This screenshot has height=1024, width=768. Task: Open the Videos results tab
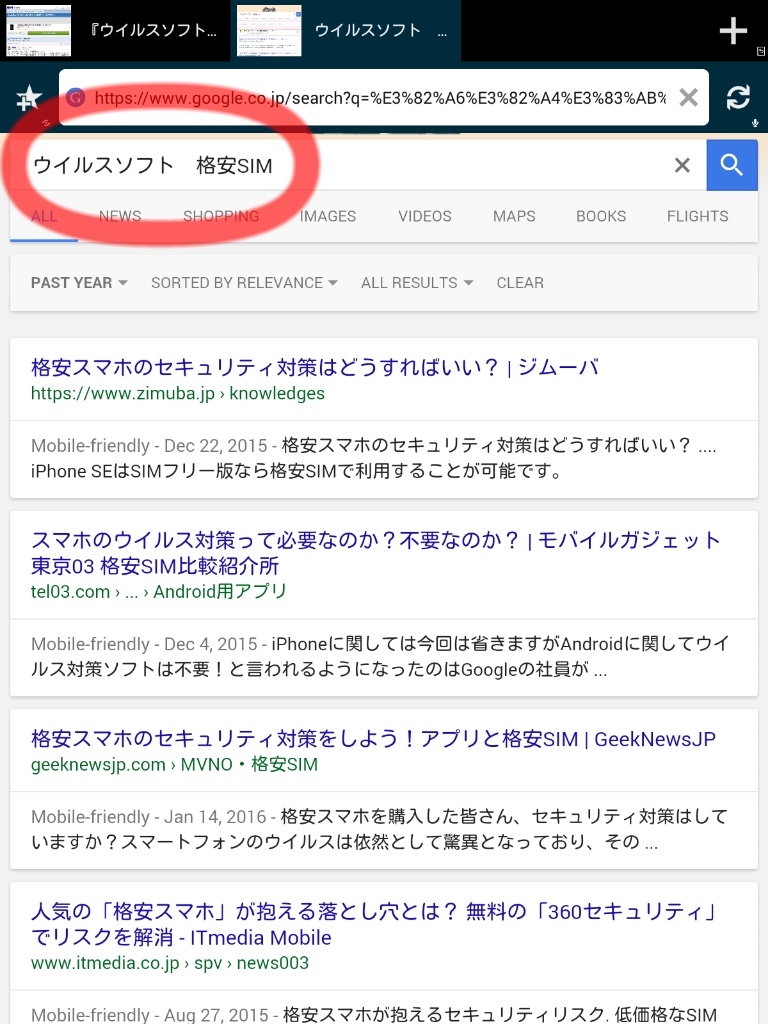[x=424, y=216]
